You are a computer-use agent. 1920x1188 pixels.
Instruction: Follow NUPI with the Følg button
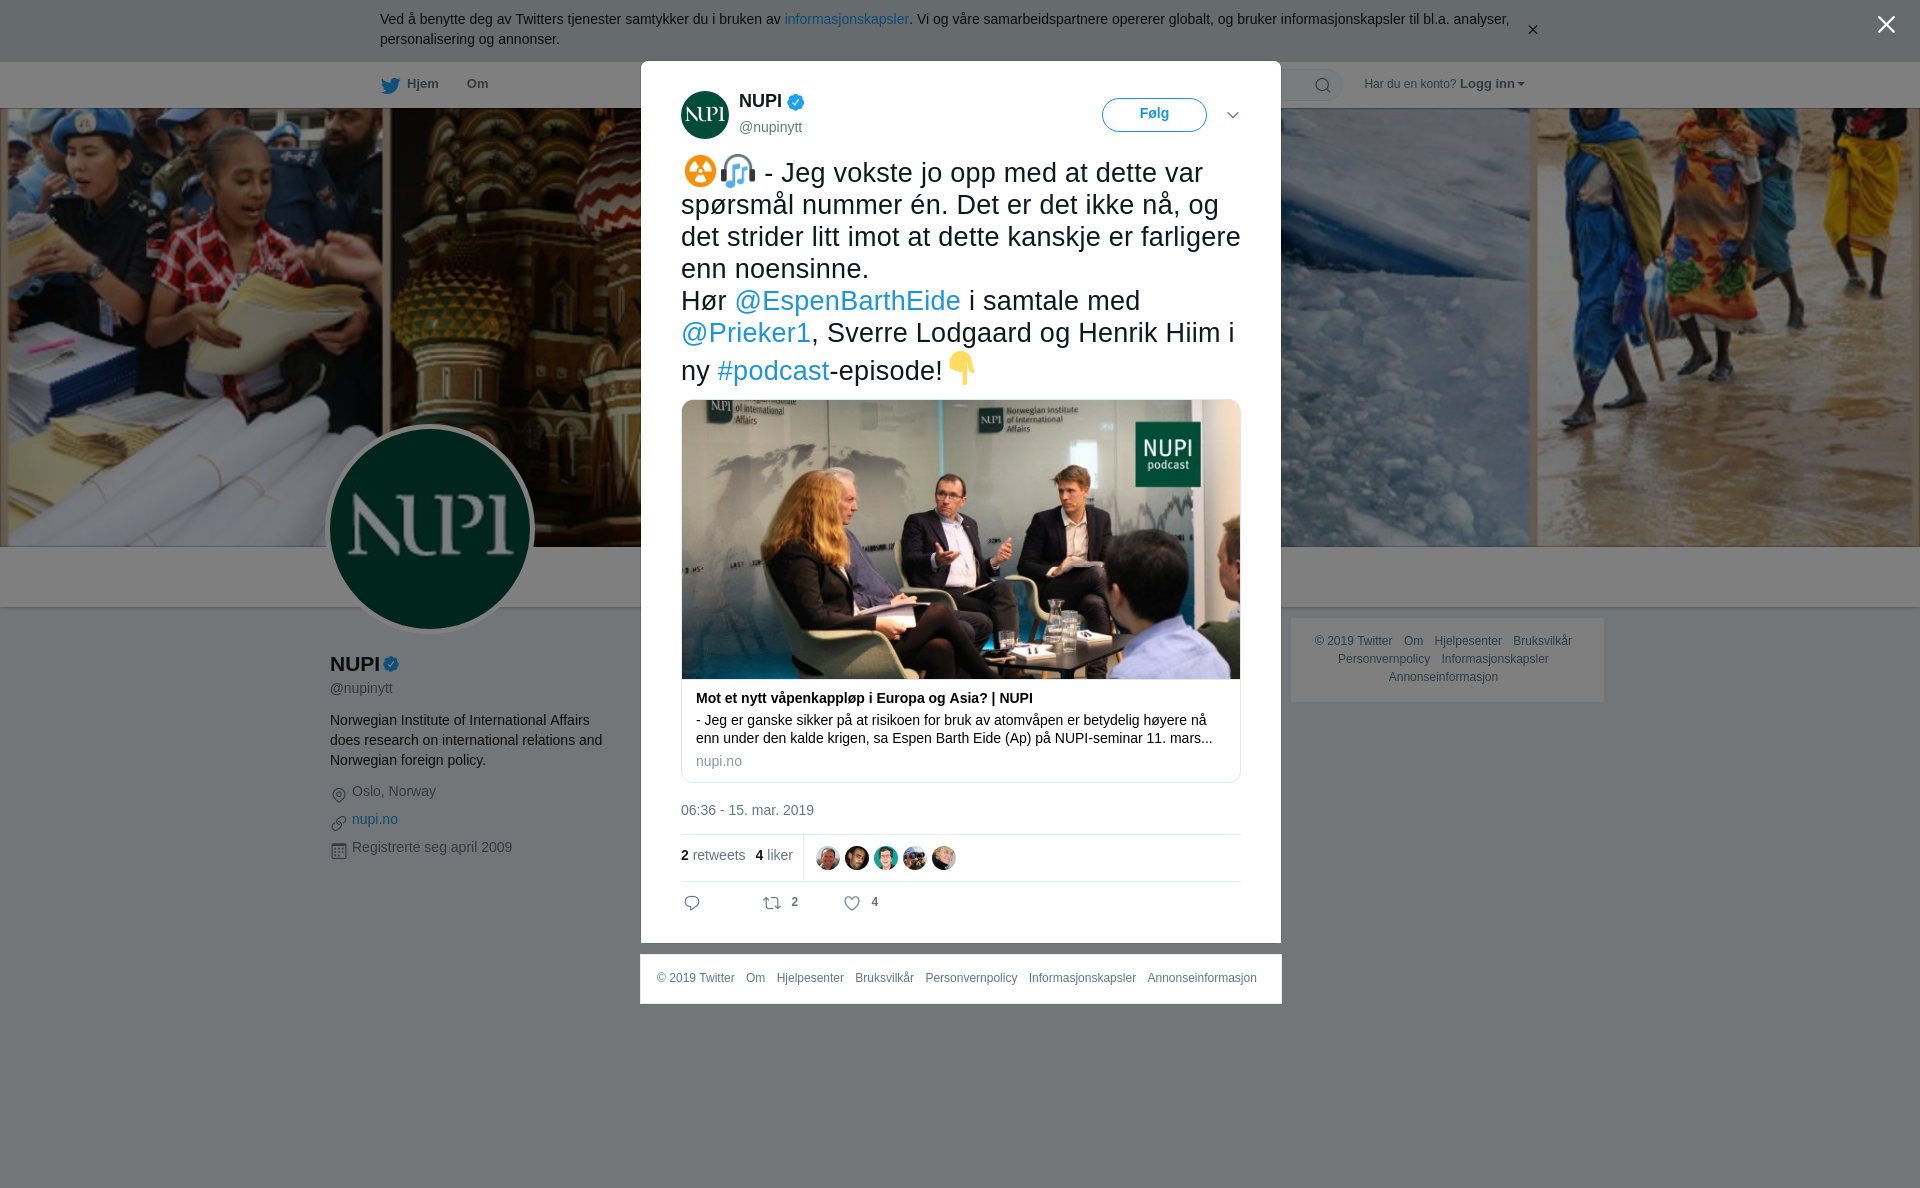(x=1154, y=115)
